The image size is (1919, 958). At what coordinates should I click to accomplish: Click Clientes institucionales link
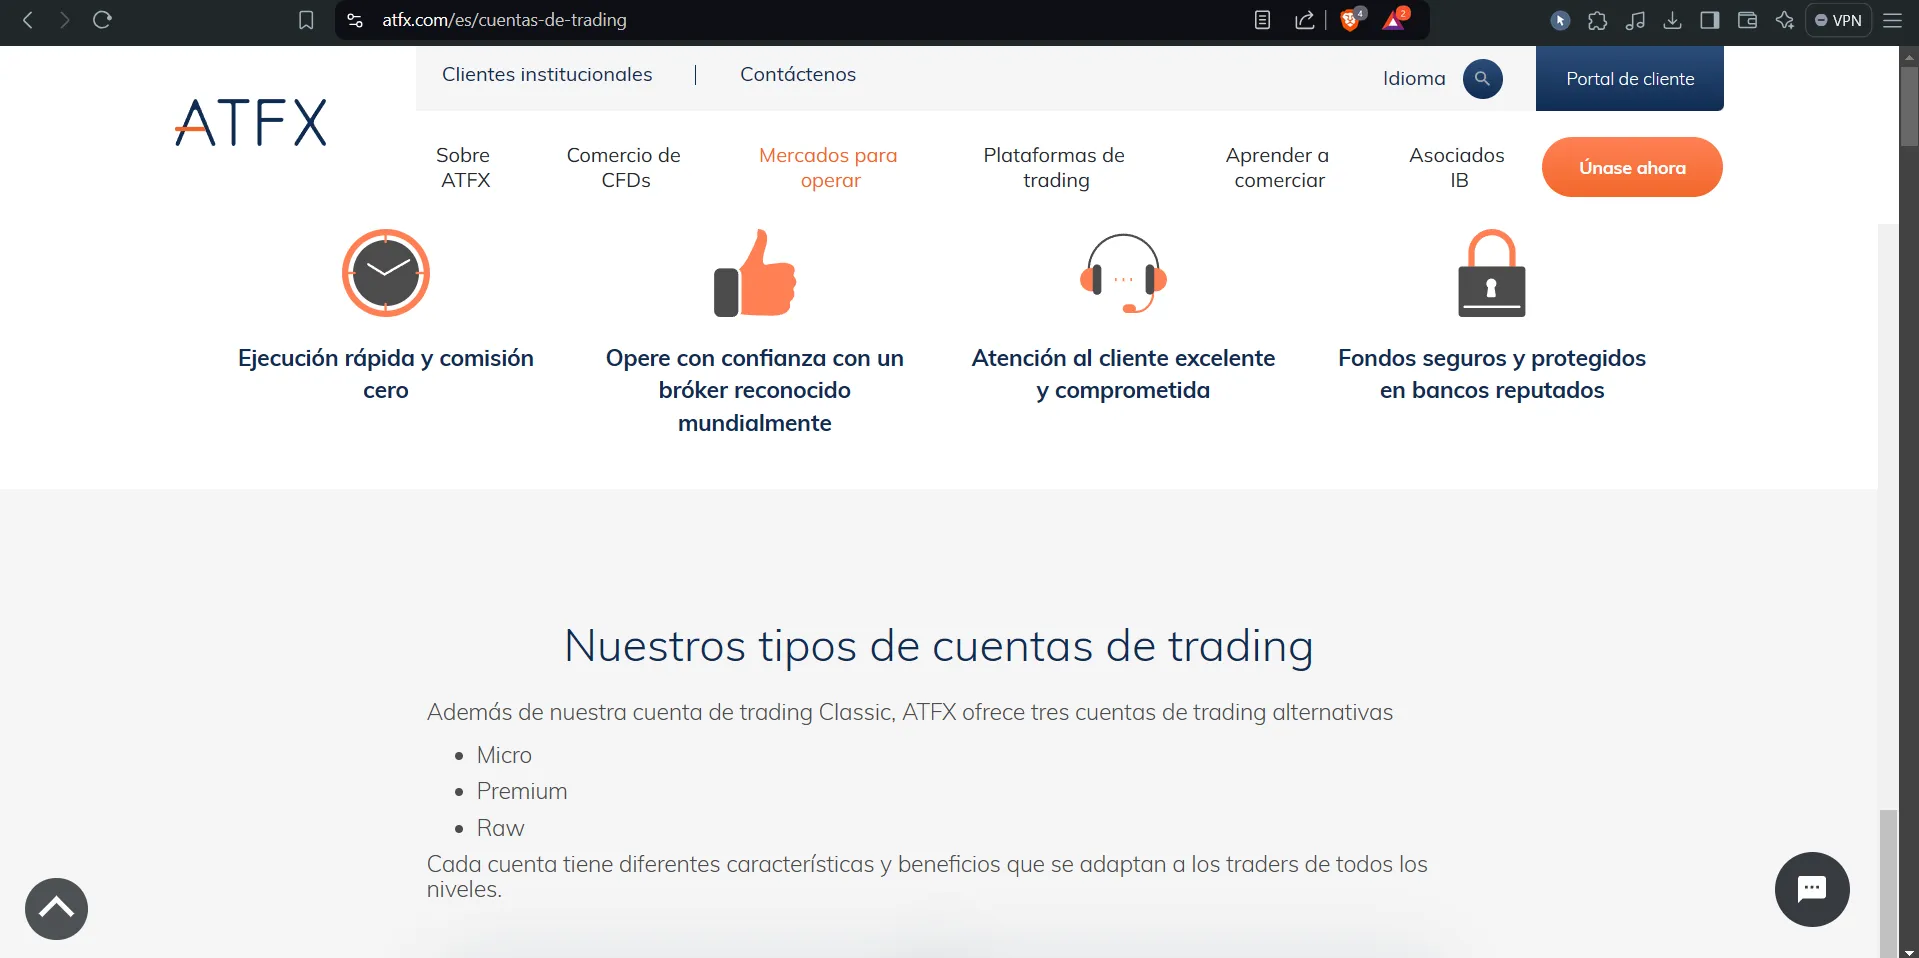coord(547,74)
